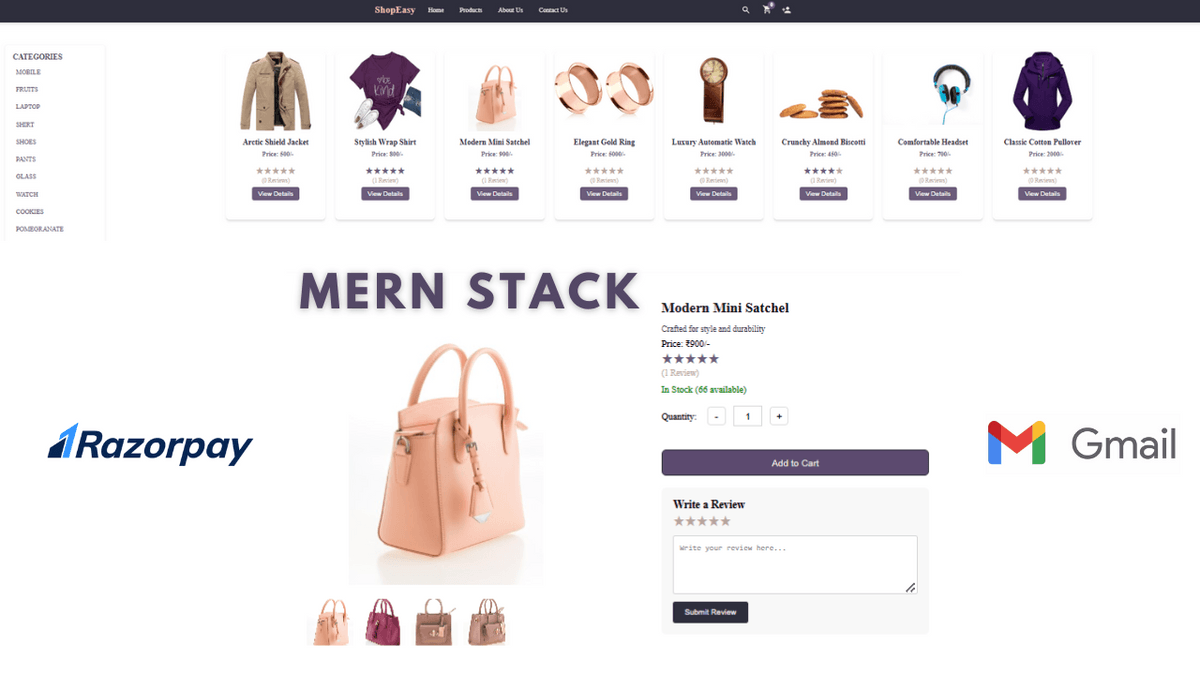
Task: Increase quantity with the plus button
Action: tap(779, 416)
